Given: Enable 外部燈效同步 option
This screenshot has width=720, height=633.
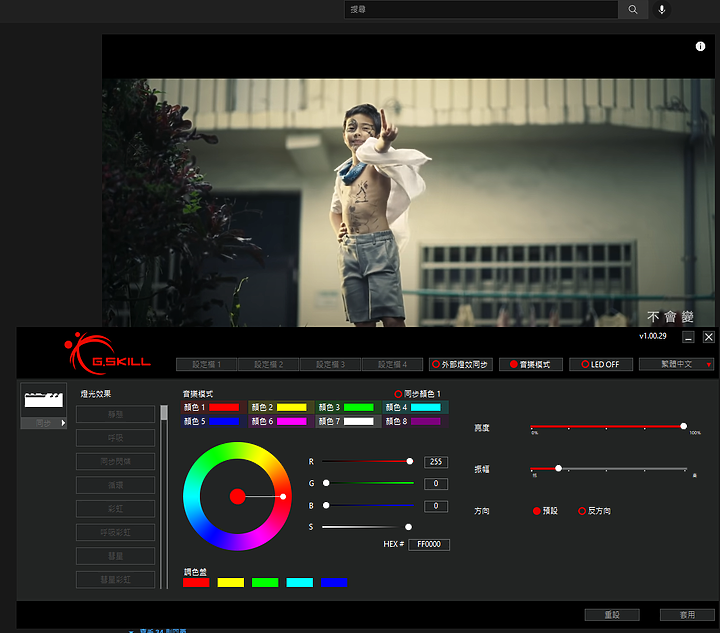Looking at the screenshot, I should (x=461, y=364).
